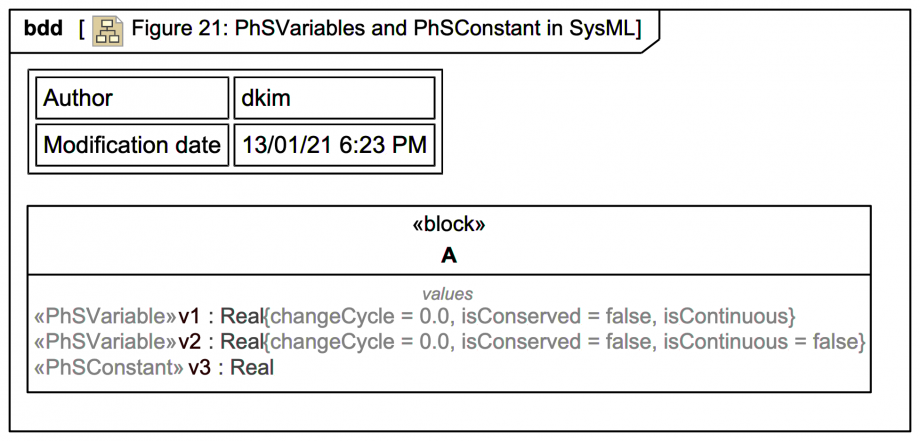Click v2 constraints with isContinuous = false

coord(565,342)
